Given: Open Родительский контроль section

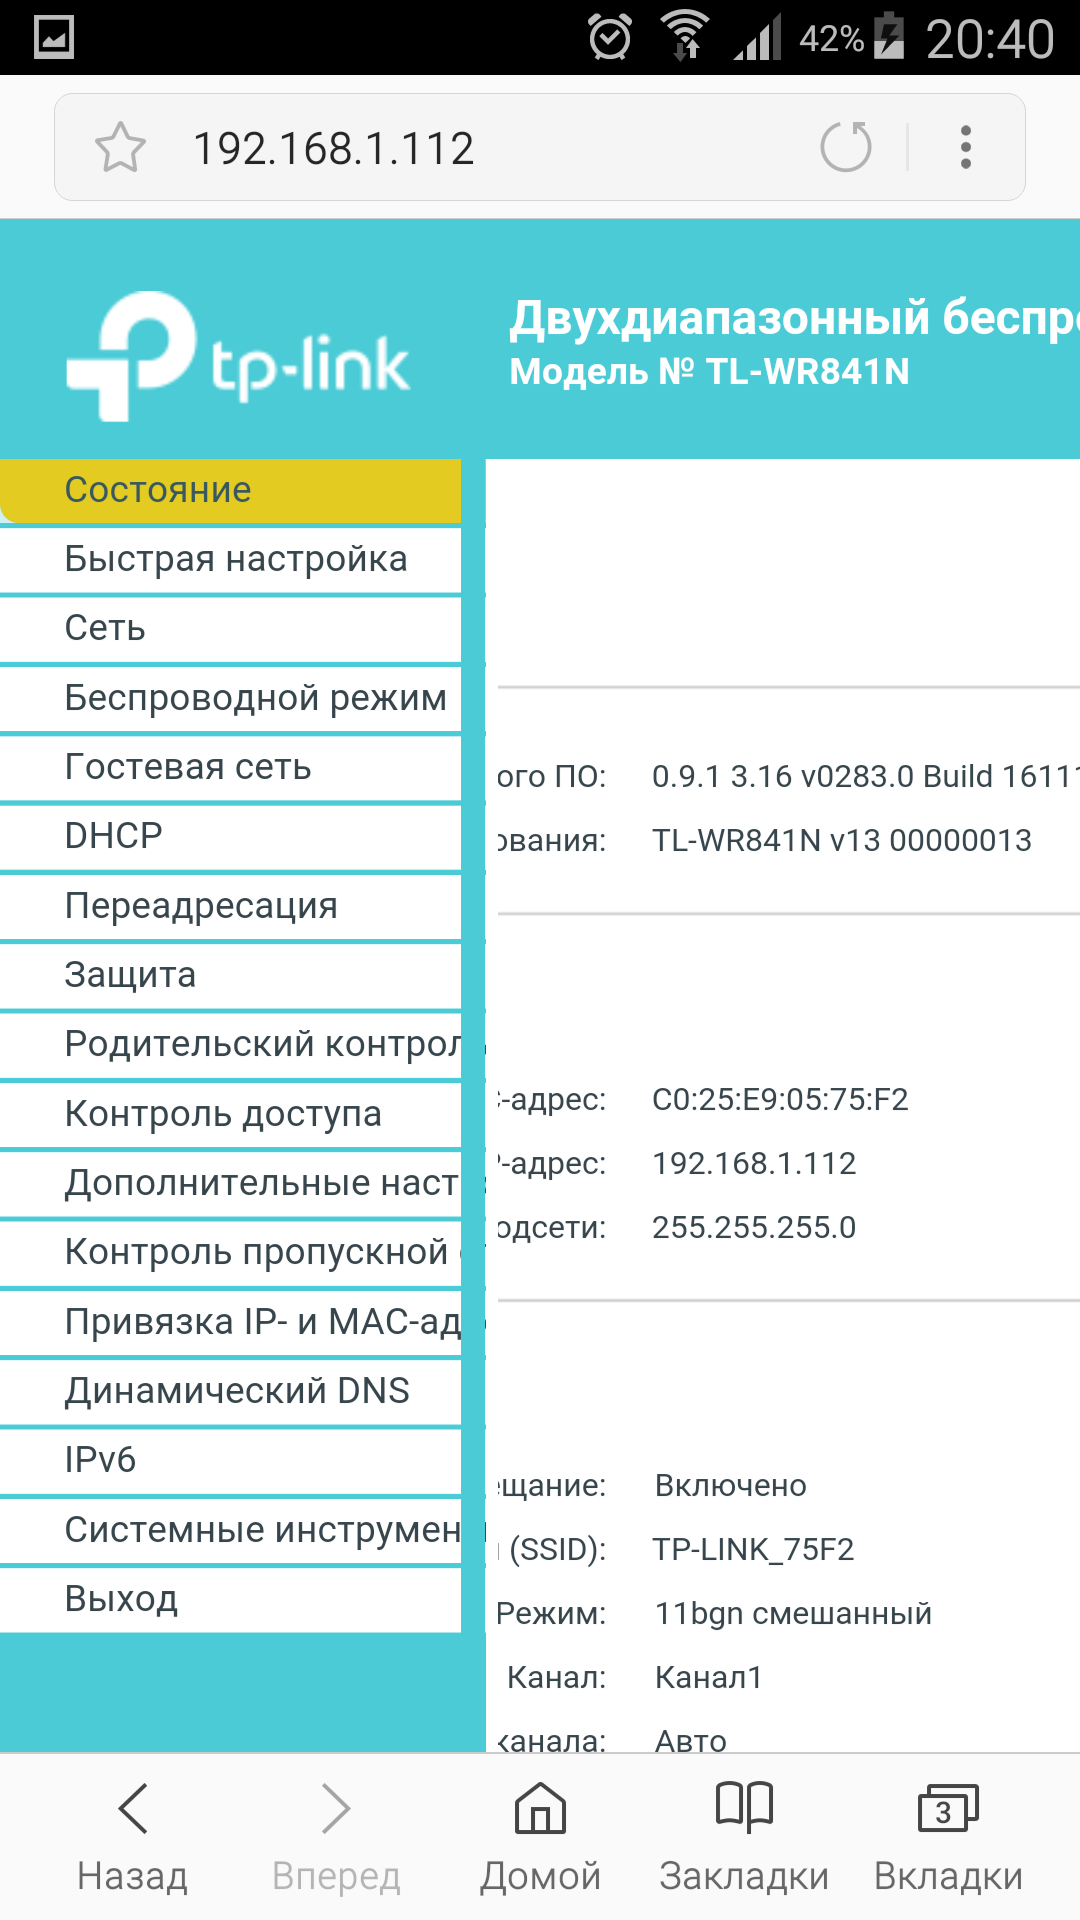Looking at the screenshot, I should click(230, 1044).
